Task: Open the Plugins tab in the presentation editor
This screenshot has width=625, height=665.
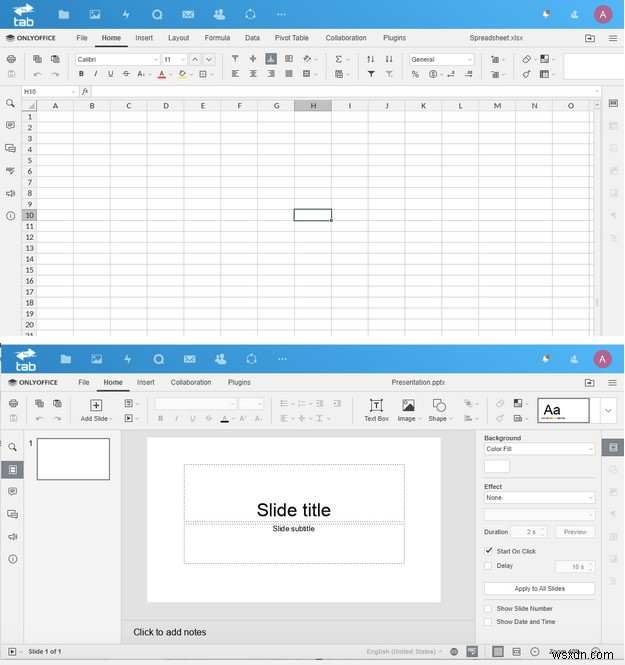Action: click(x=239, y=382)
